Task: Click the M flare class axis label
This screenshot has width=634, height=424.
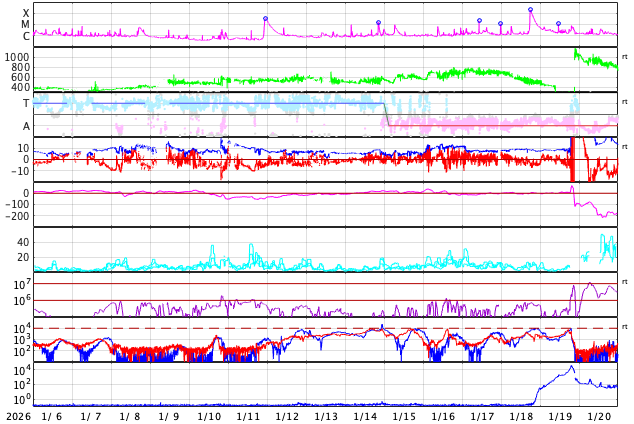Action: tap(26, 25)
